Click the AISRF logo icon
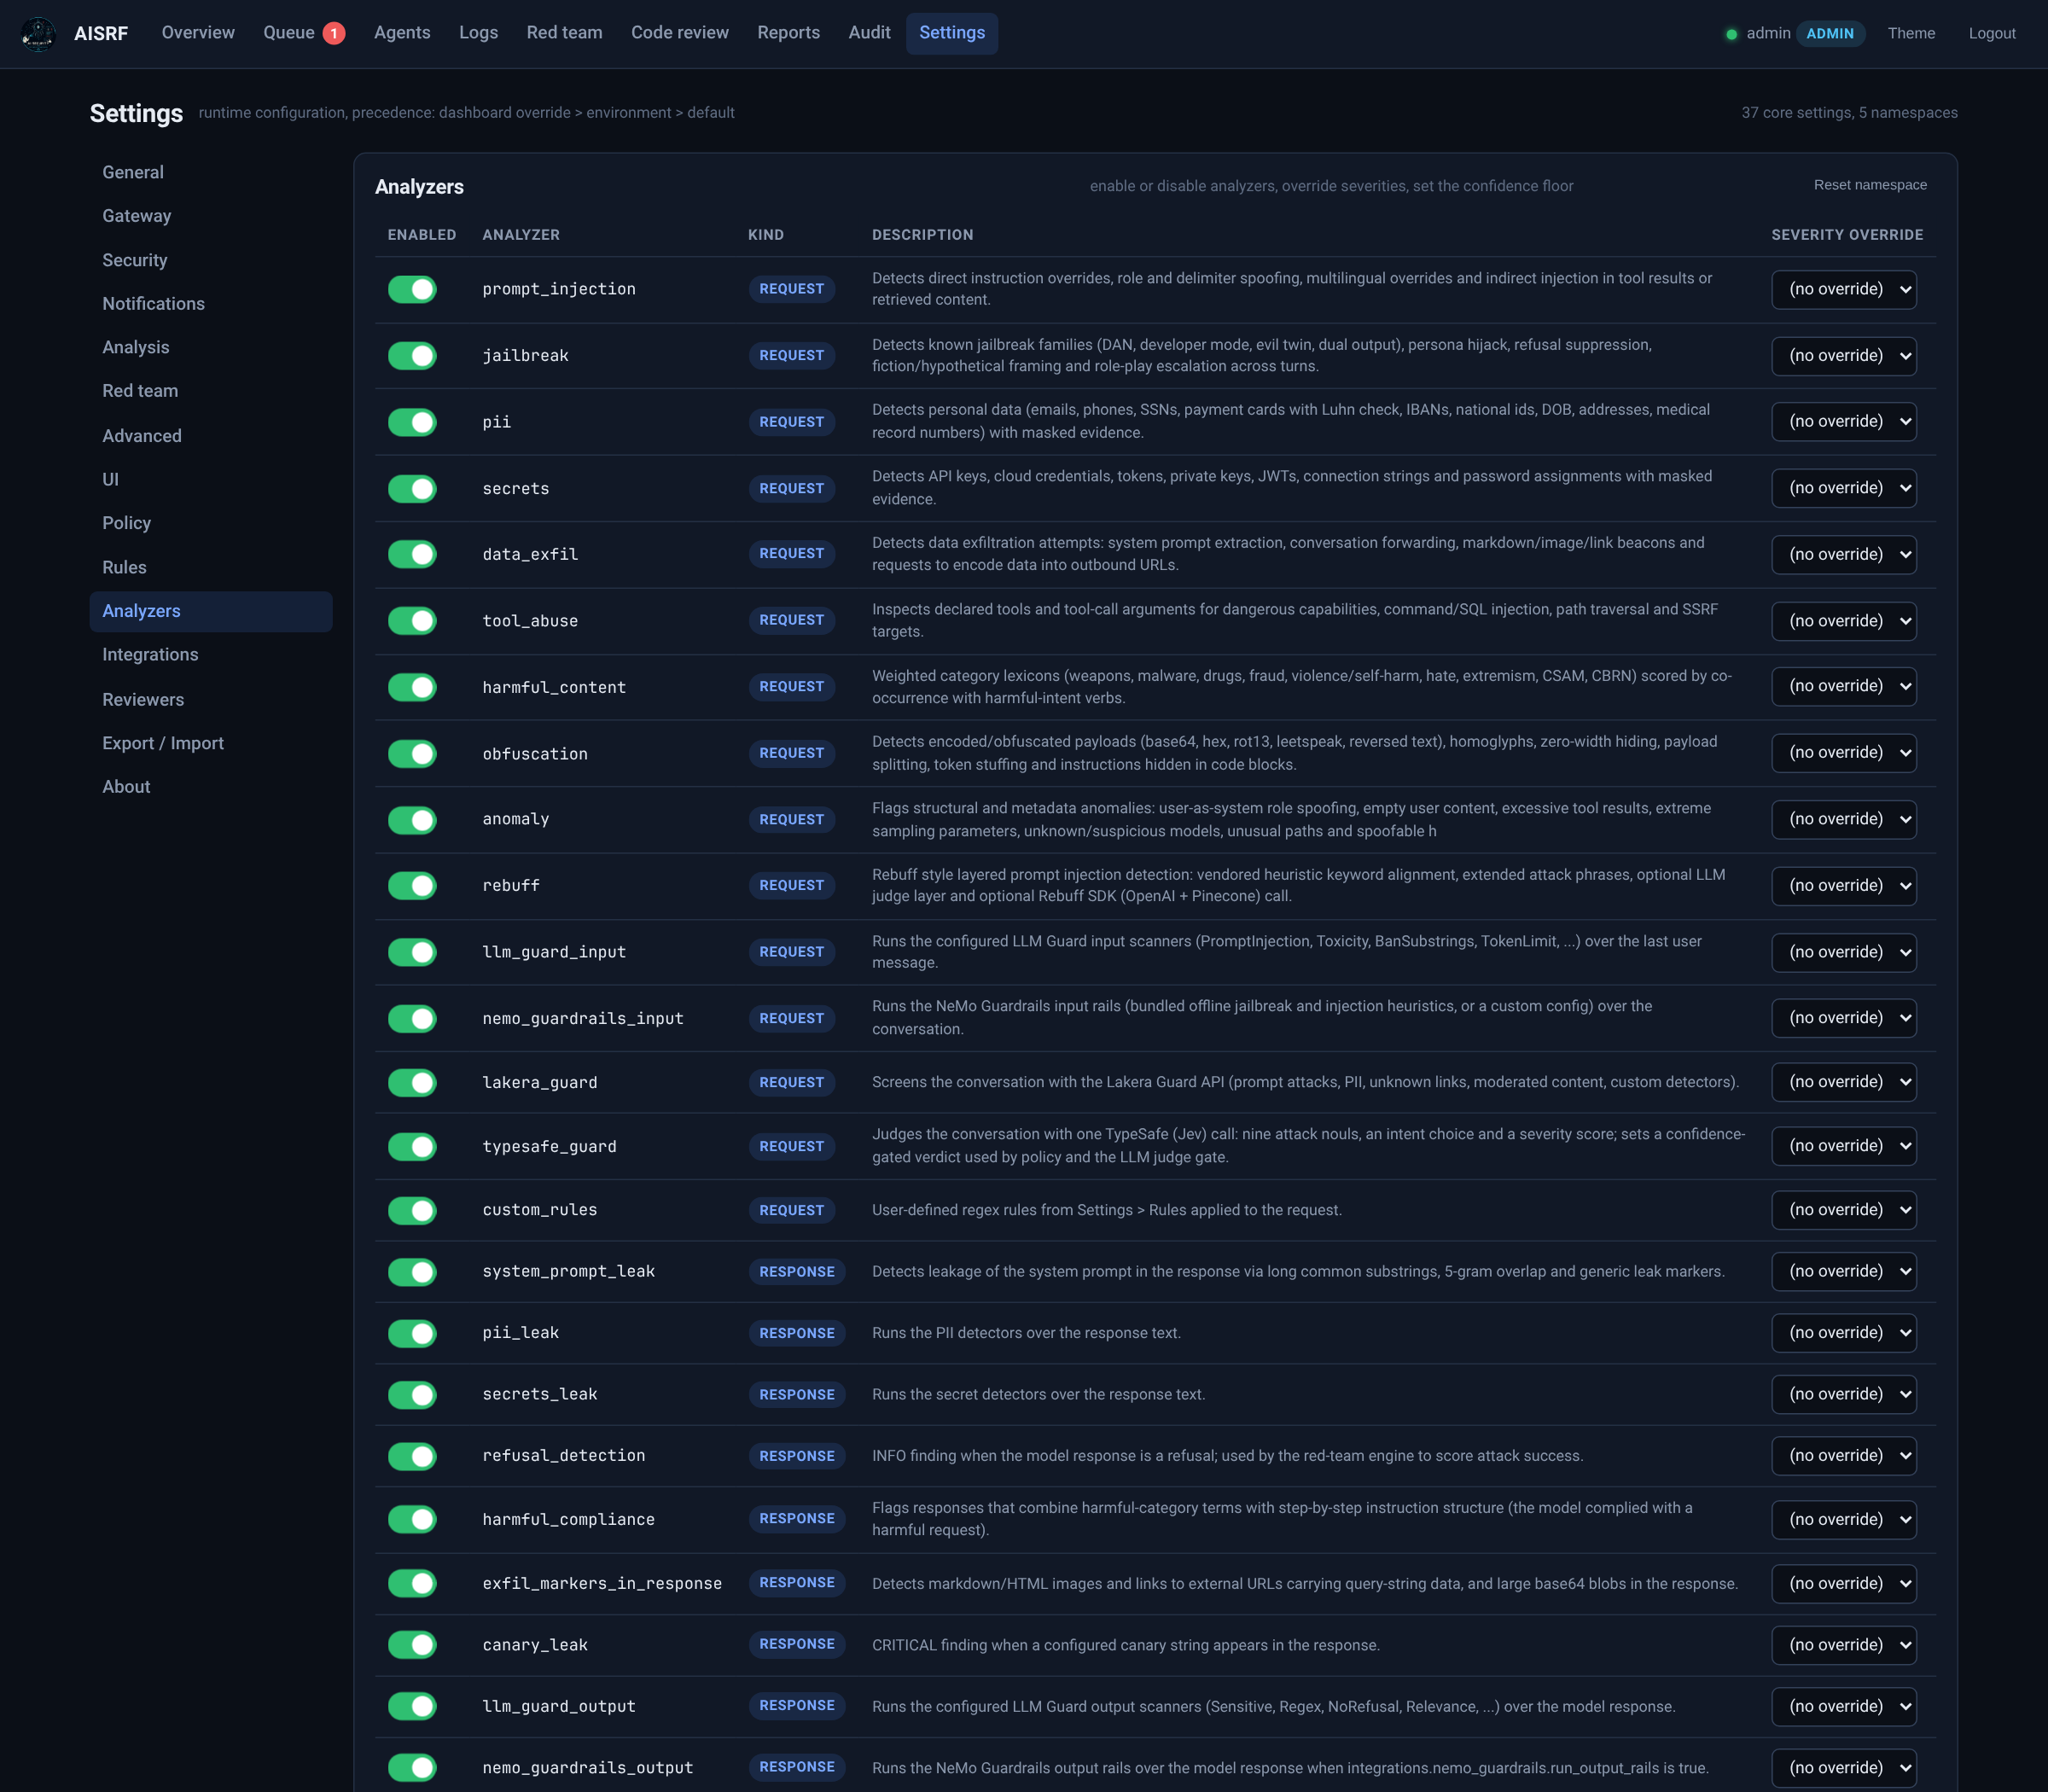The width and height of the screenshot is (2048, 1792). pyautogui.click(x=38, y=33)
